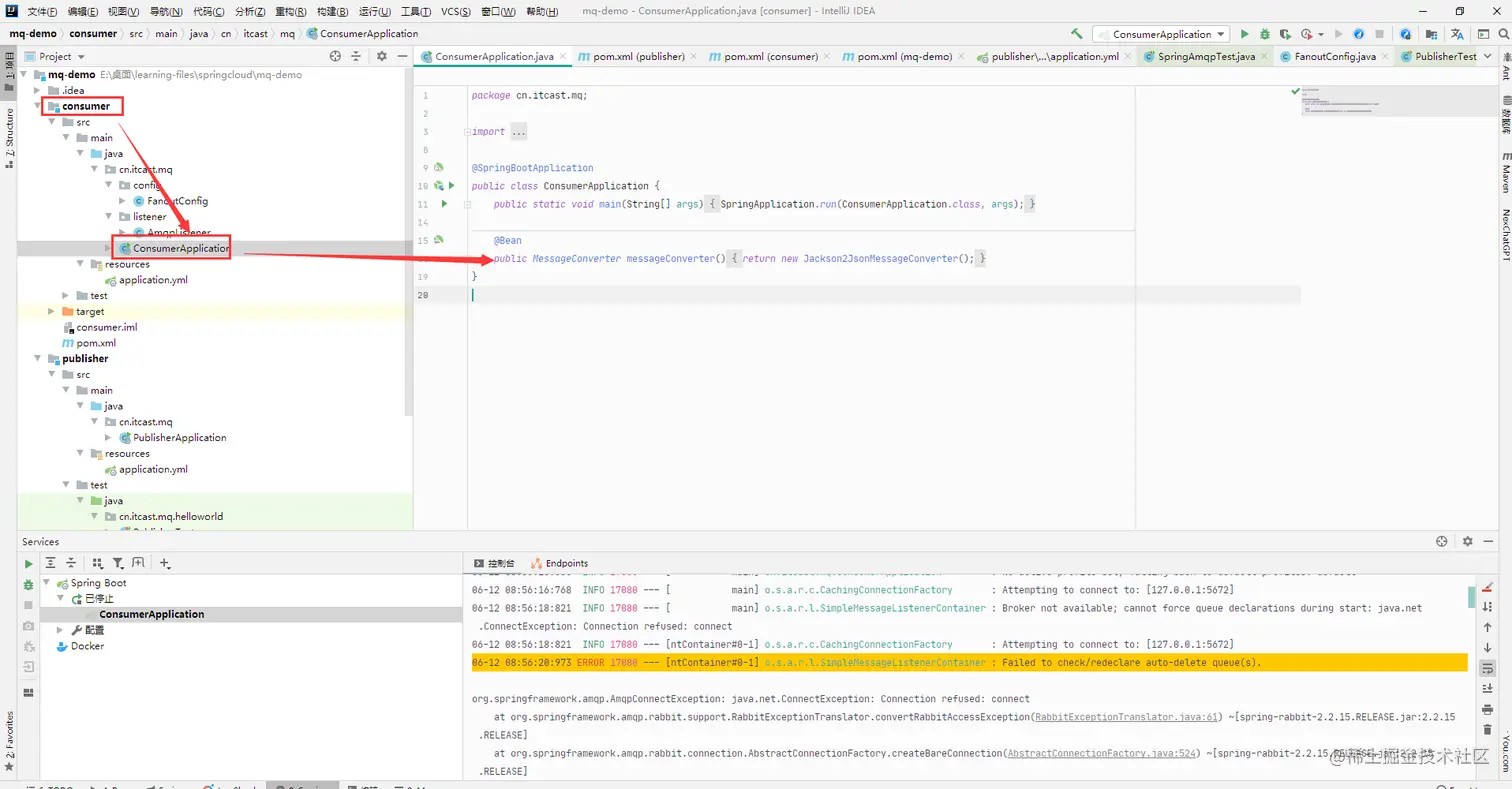Close the ConsumerApplication.java editor tab
1512x789 pixels.
[562, 57]
